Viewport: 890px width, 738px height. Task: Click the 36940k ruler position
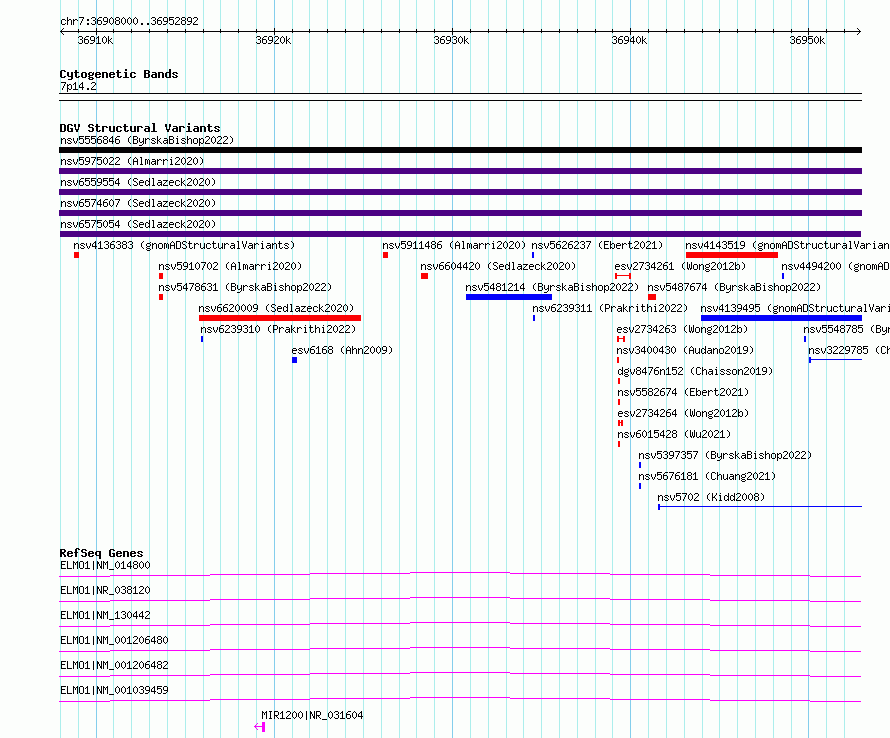(629, 40)
